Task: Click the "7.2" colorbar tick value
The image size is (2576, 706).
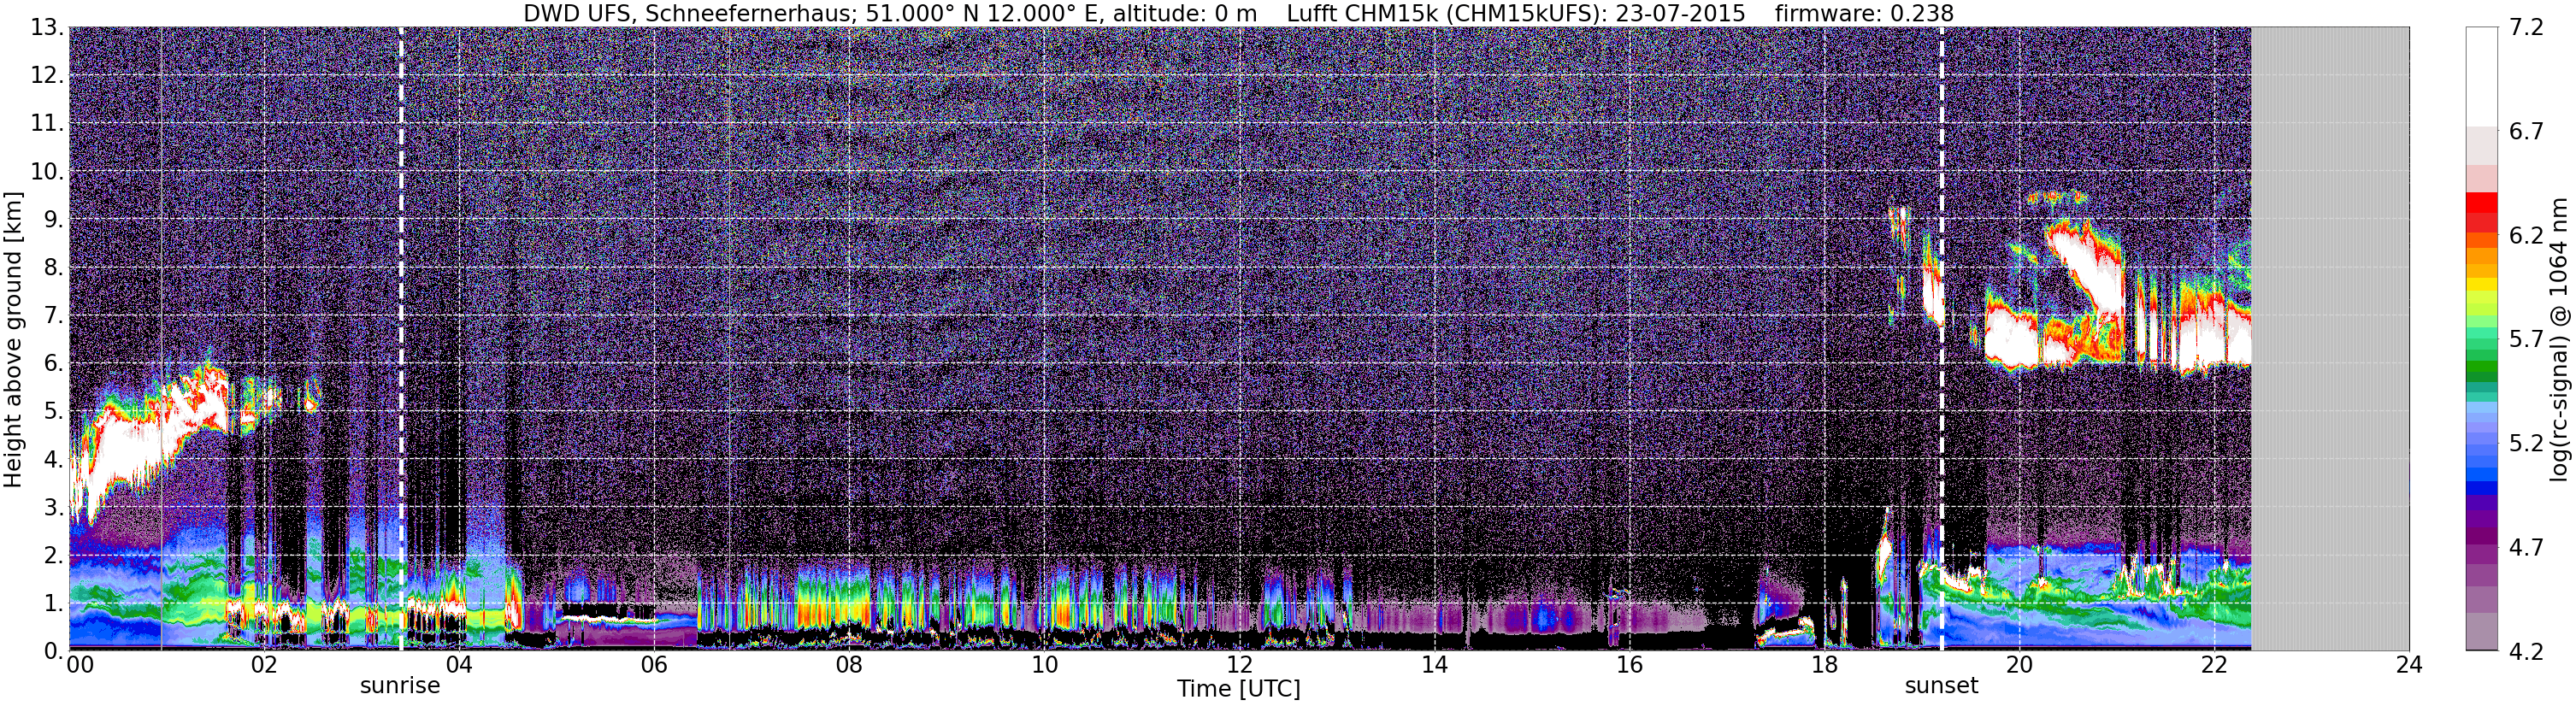Action: (2526, 28)
